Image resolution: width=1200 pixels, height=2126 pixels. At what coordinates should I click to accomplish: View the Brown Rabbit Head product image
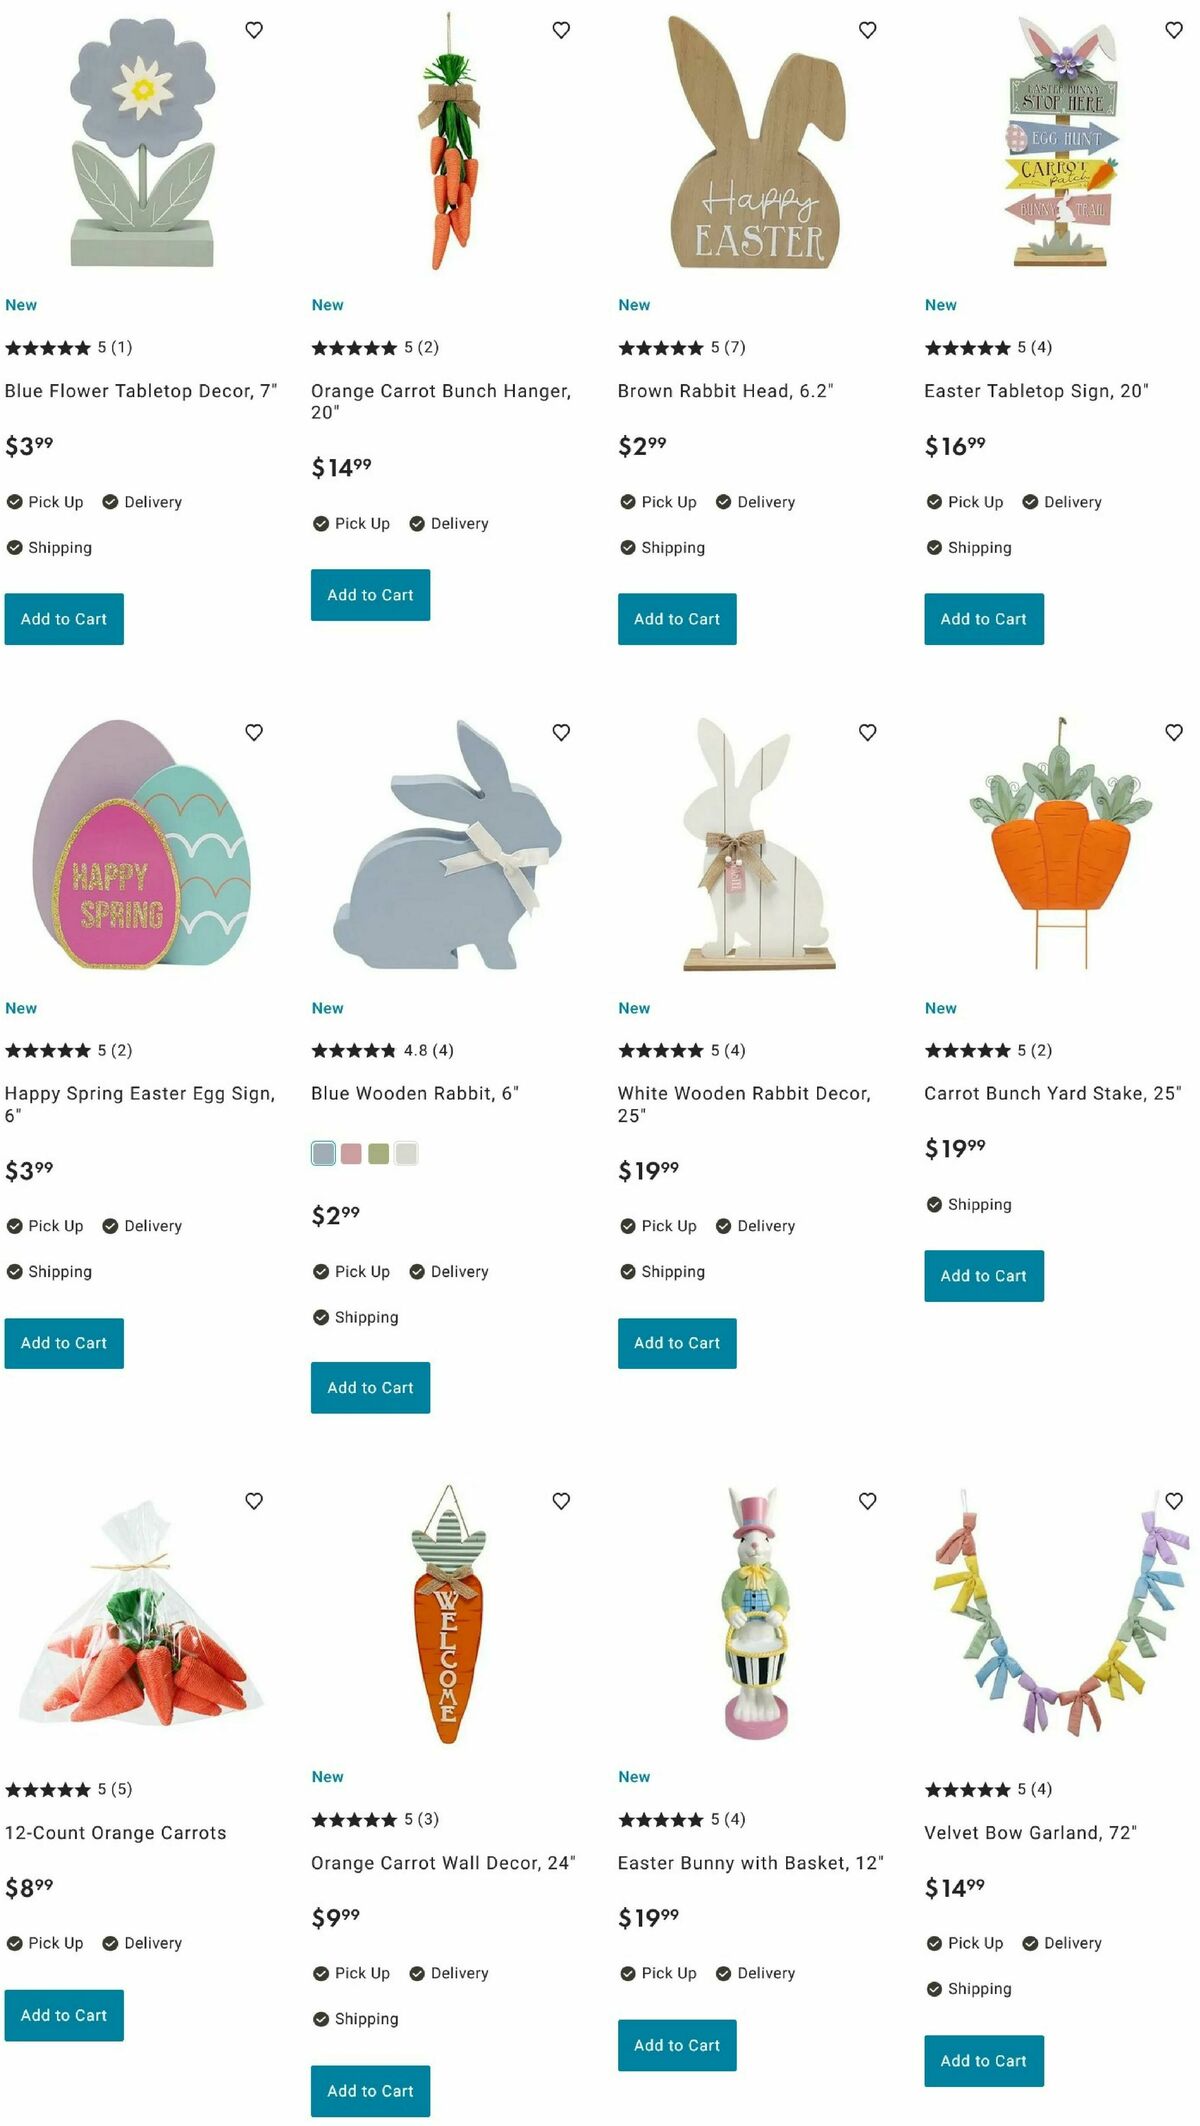pyautogui.click(x=754, y=142)
